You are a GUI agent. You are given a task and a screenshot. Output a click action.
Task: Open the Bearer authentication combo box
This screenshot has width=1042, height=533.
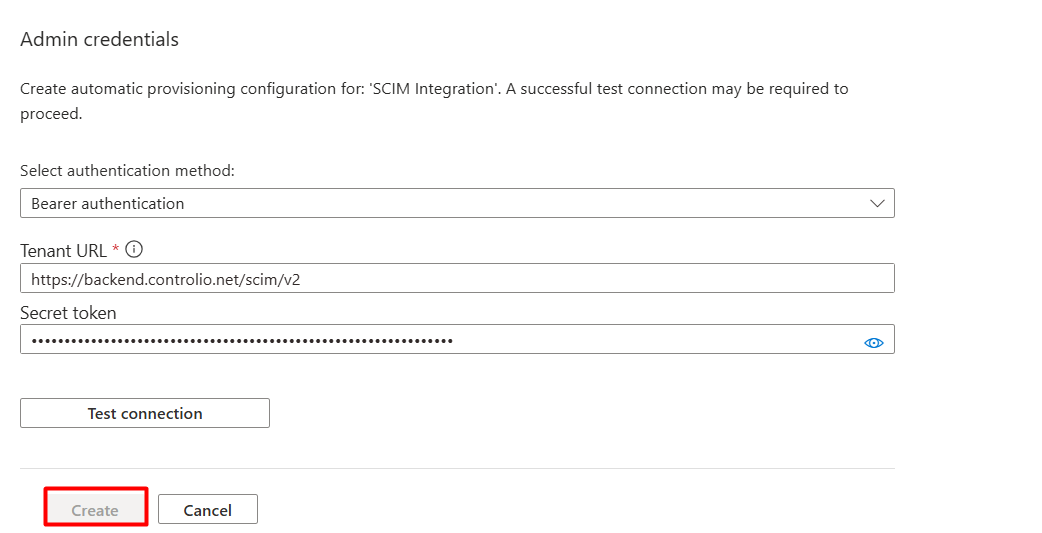click(457, 203)
